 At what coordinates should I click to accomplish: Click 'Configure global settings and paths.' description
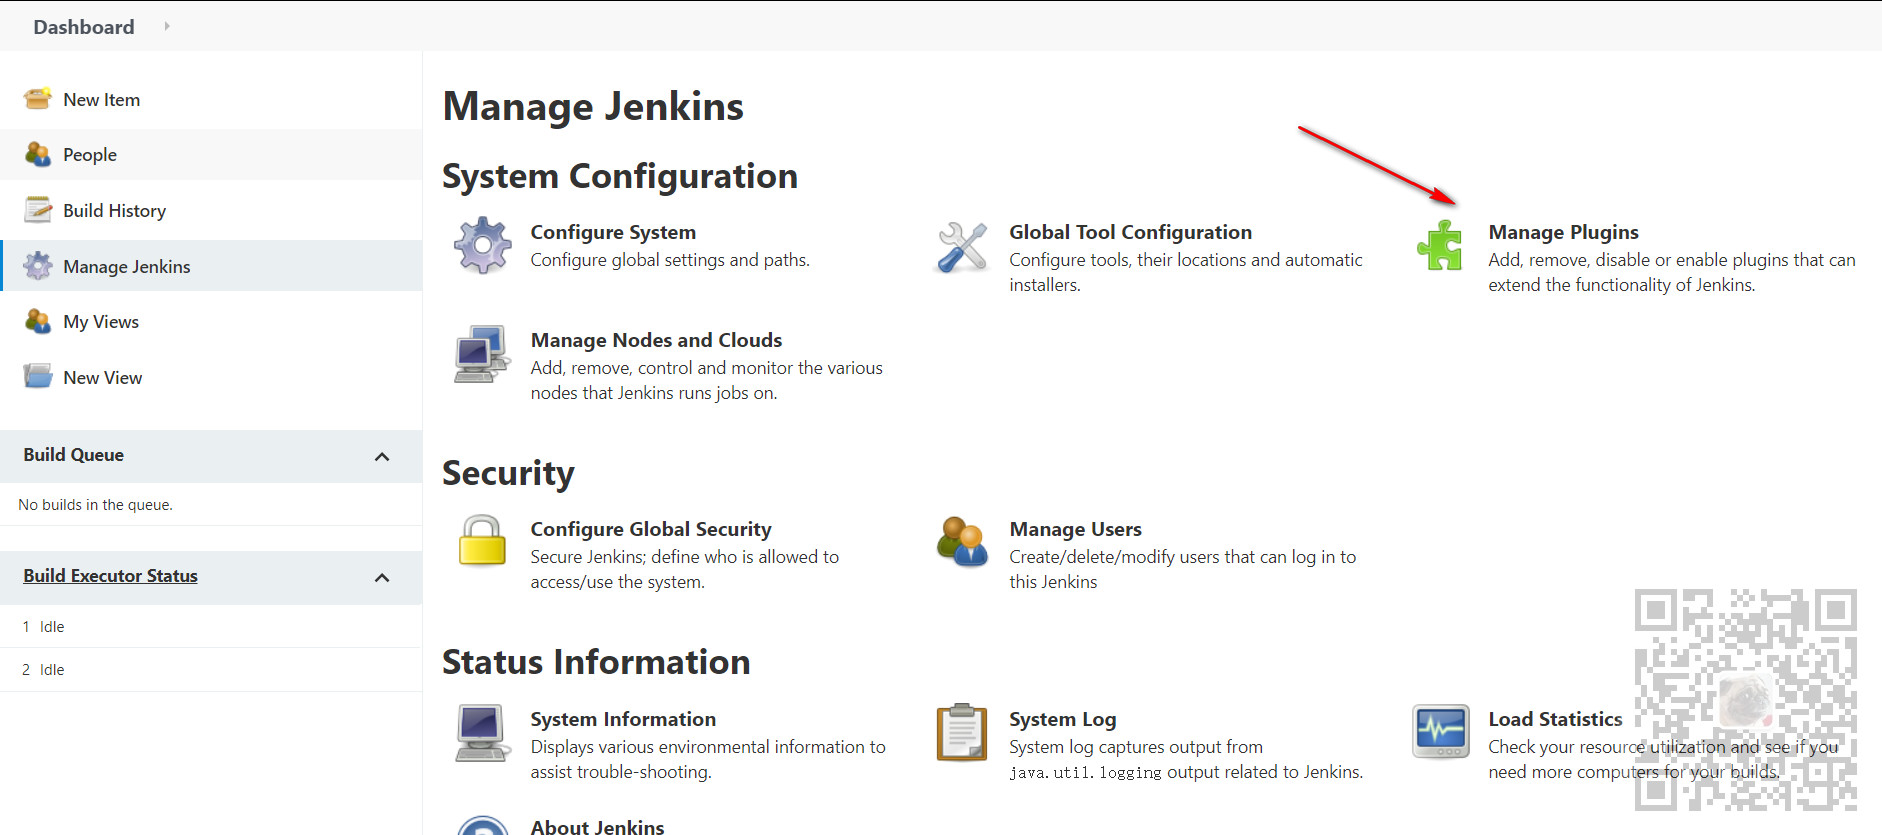point(670,260)
